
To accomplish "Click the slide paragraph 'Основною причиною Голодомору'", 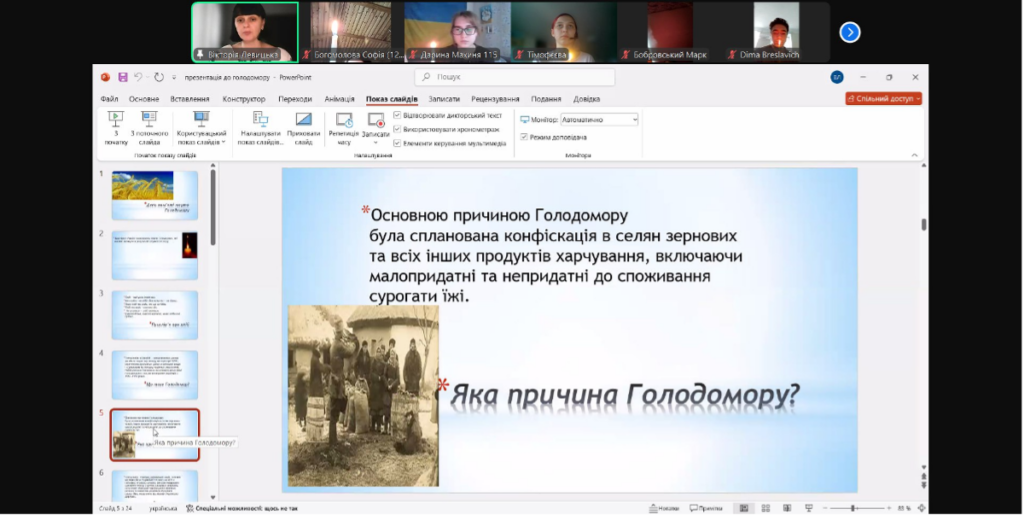I will pyautogui.click(x=500, y=215).
